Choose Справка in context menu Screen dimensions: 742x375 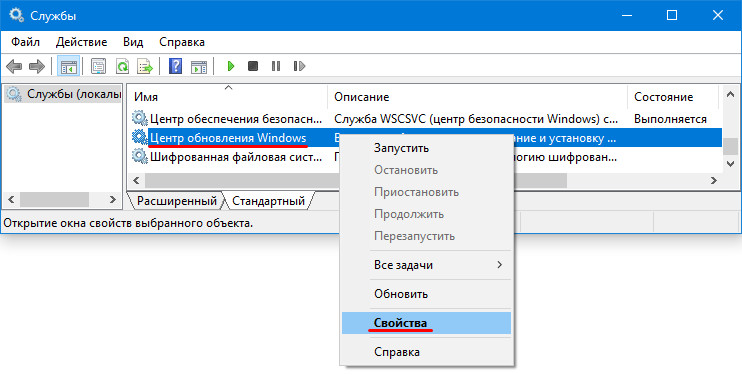point(427,352)
